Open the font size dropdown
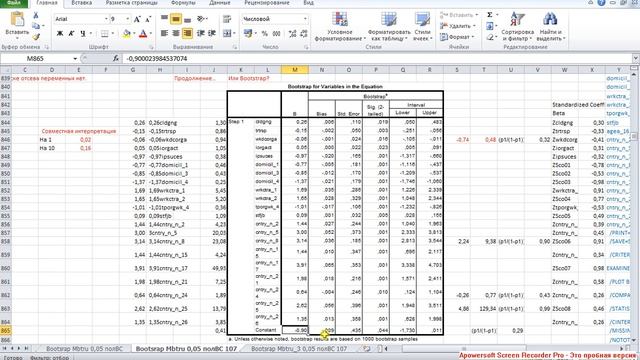The height and width of the screenshot is (360, 640). click(127, 19)
